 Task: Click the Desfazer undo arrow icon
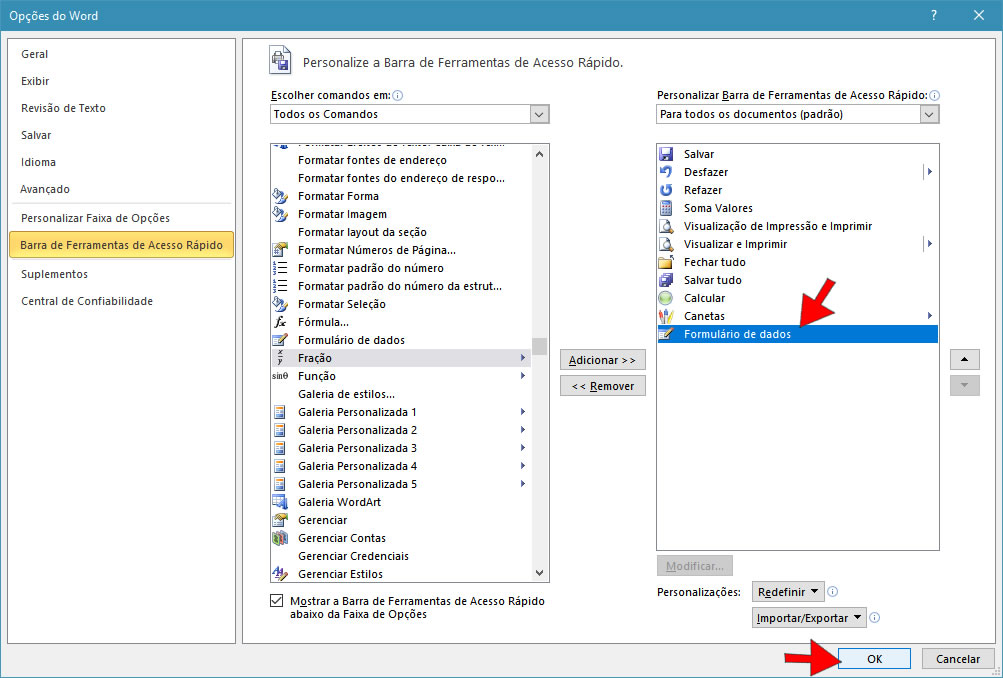click(x=666, y=172)
